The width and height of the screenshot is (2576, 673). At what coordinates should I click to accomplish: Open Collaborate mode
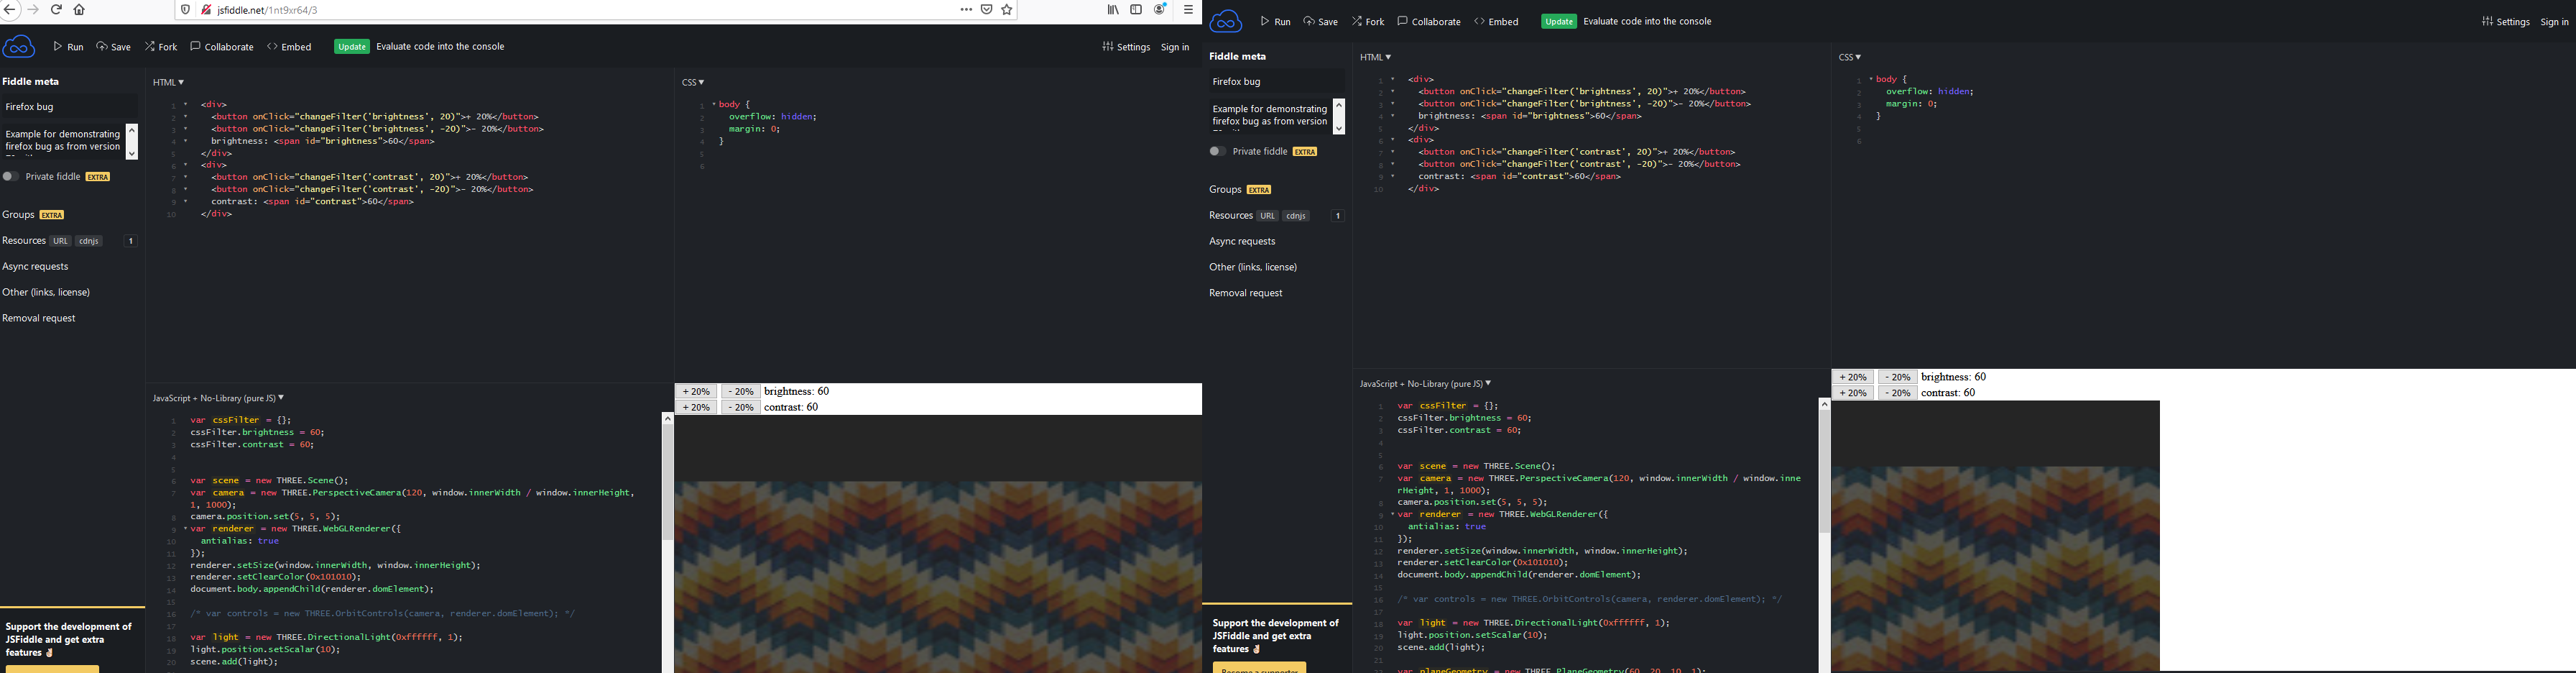[x=222, y=46]
